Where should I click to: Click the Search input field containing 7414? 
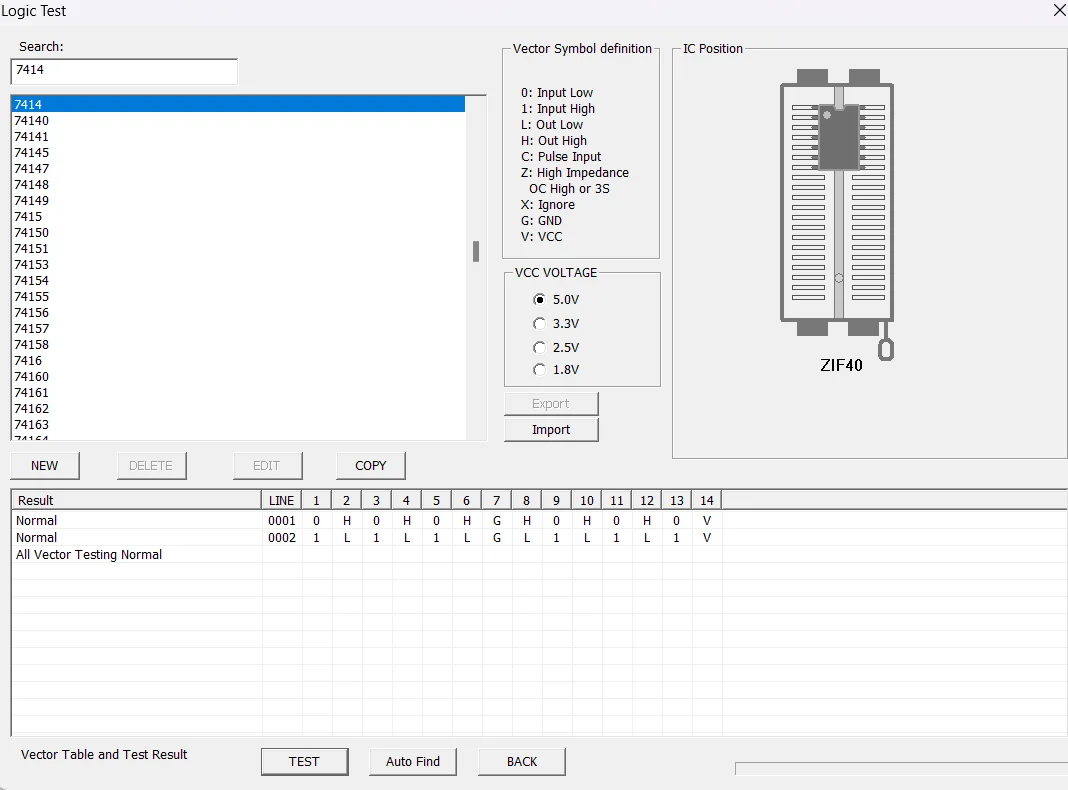[x=124, y=71]
